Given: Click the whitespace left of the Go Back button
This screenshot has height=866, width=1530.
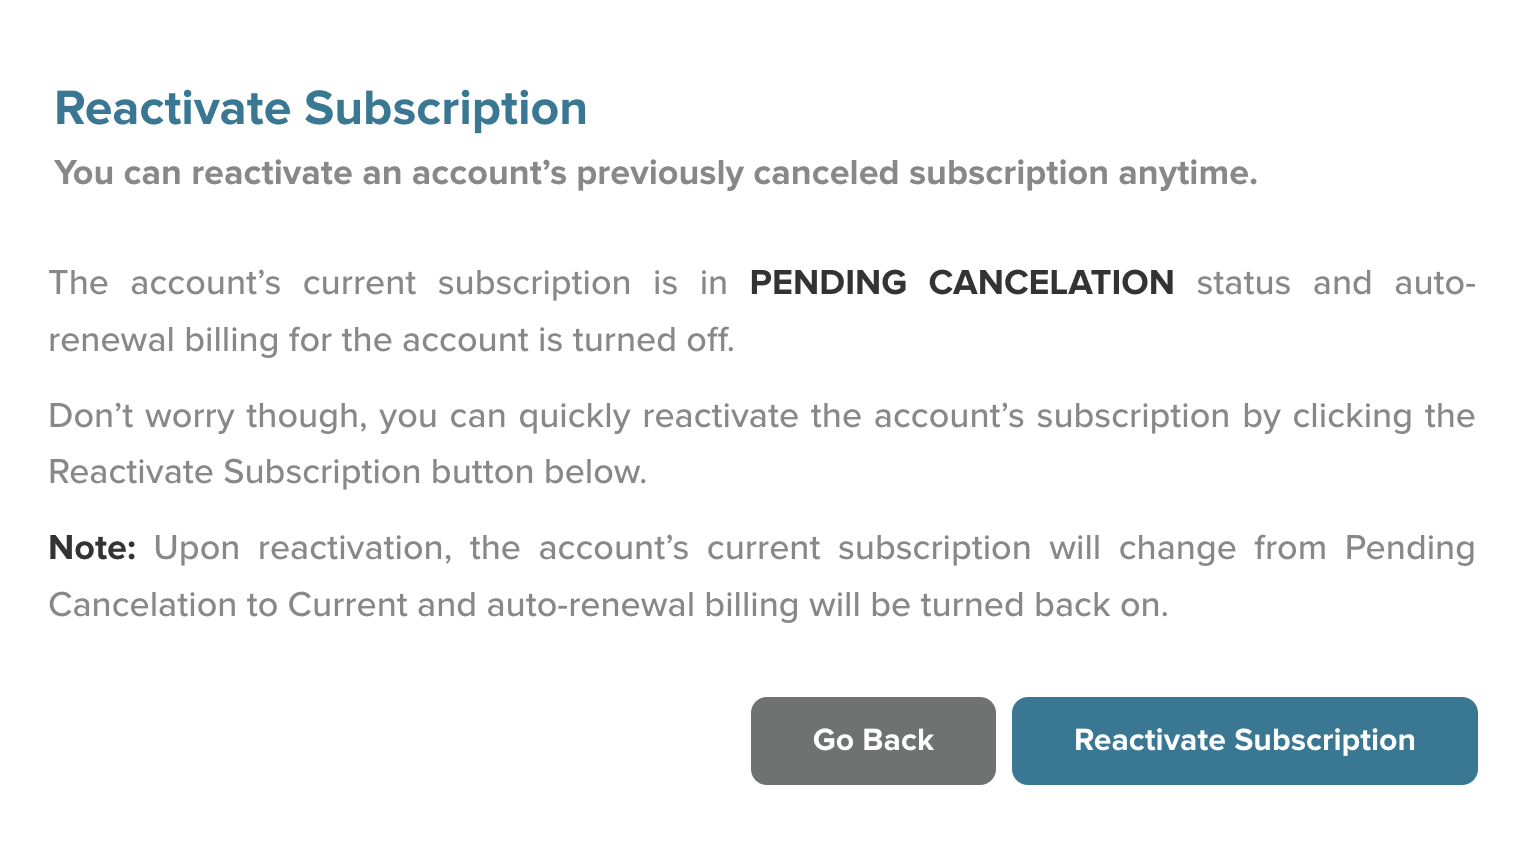Looking at the screenshot, I should tap(400, 740).
